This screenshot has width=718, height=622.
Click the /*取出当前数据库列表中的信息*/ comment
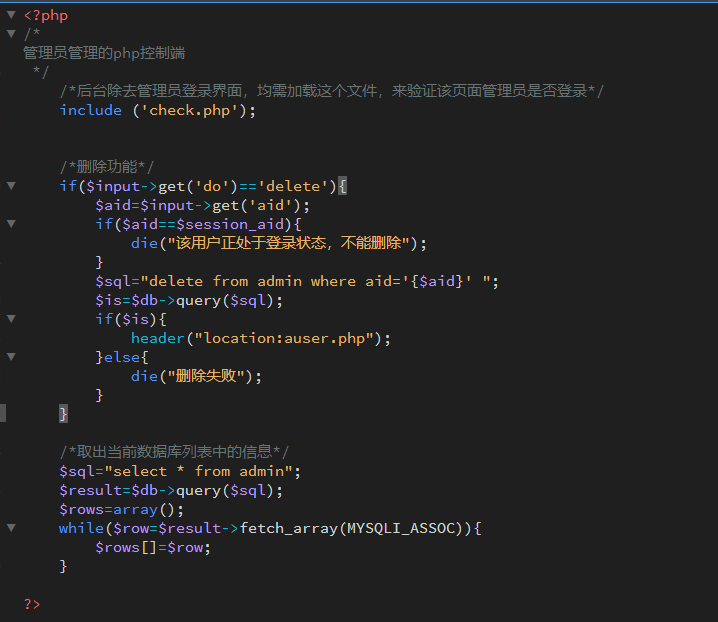click(x=174, y=452)
